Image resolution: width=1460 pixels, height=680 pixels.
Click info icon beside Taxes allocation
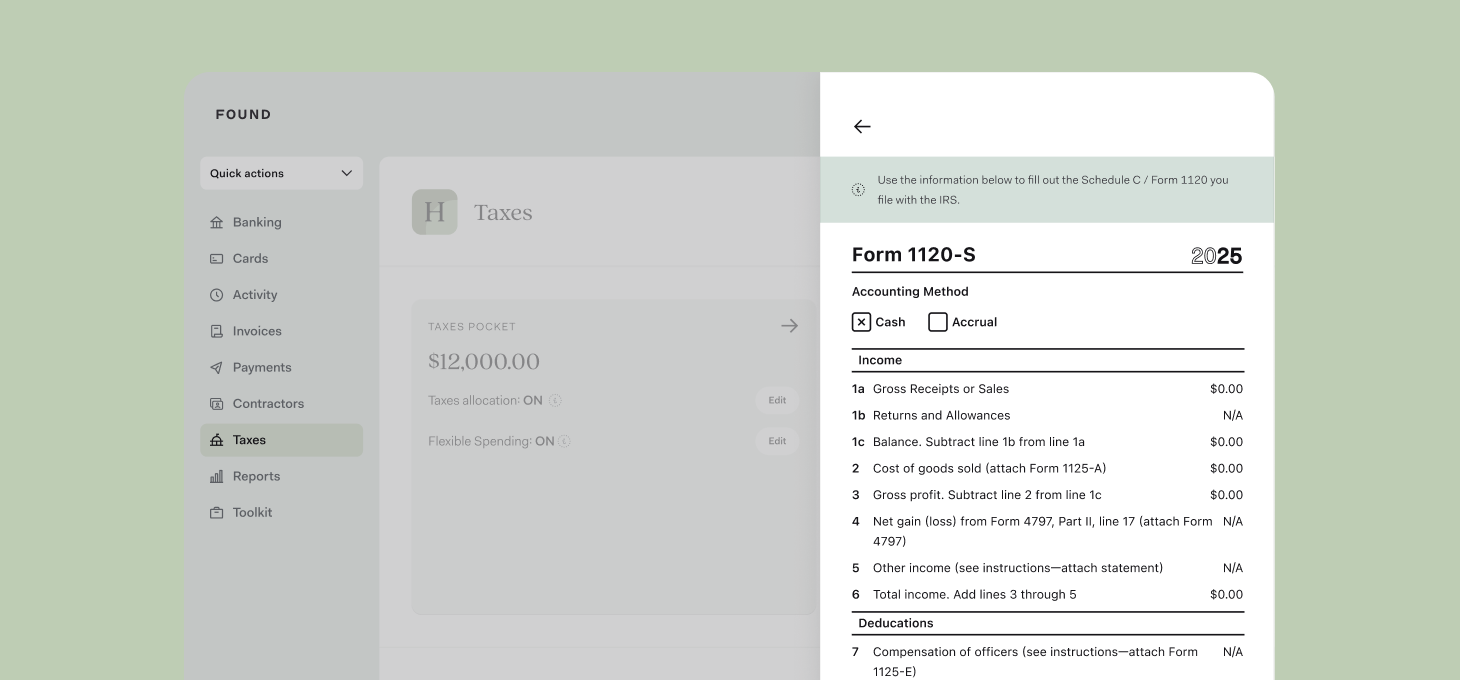[x=555, y=400]
